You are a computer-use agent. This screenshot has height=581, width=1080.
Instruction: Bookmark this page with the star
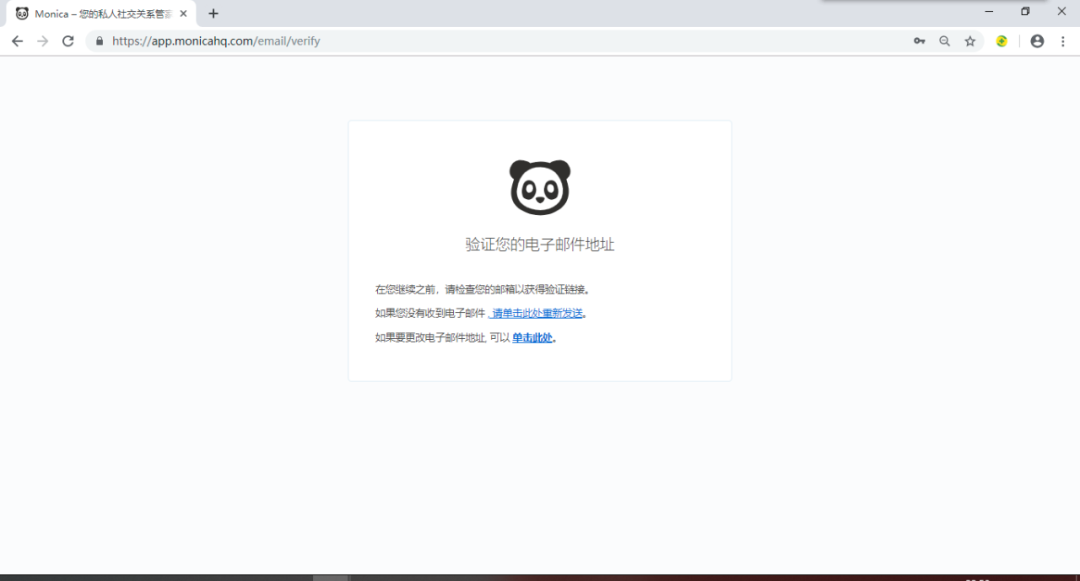(x=971, y=41)
